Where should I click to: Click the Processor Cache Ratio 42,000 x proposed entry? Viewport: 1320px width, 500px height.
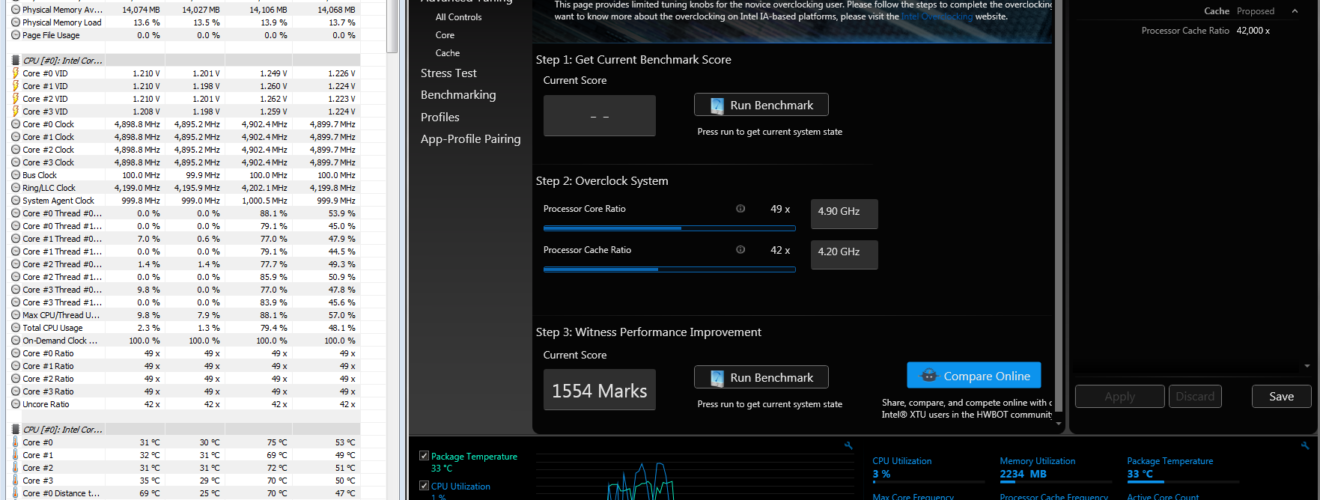pyautogui.click(x=1206, y=30)
